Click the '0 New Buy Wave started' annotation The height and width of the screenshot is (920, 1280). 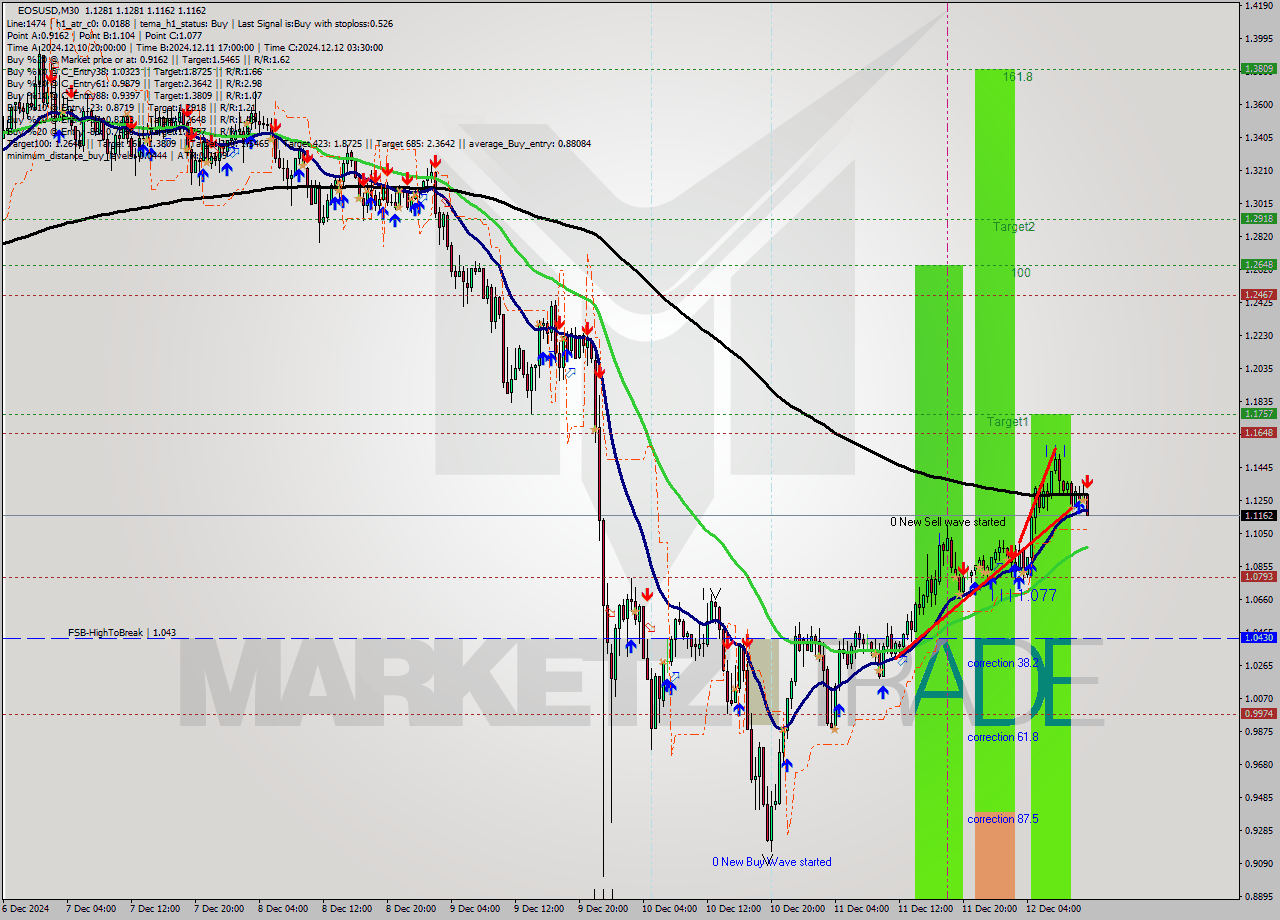(x=771, y=862)
